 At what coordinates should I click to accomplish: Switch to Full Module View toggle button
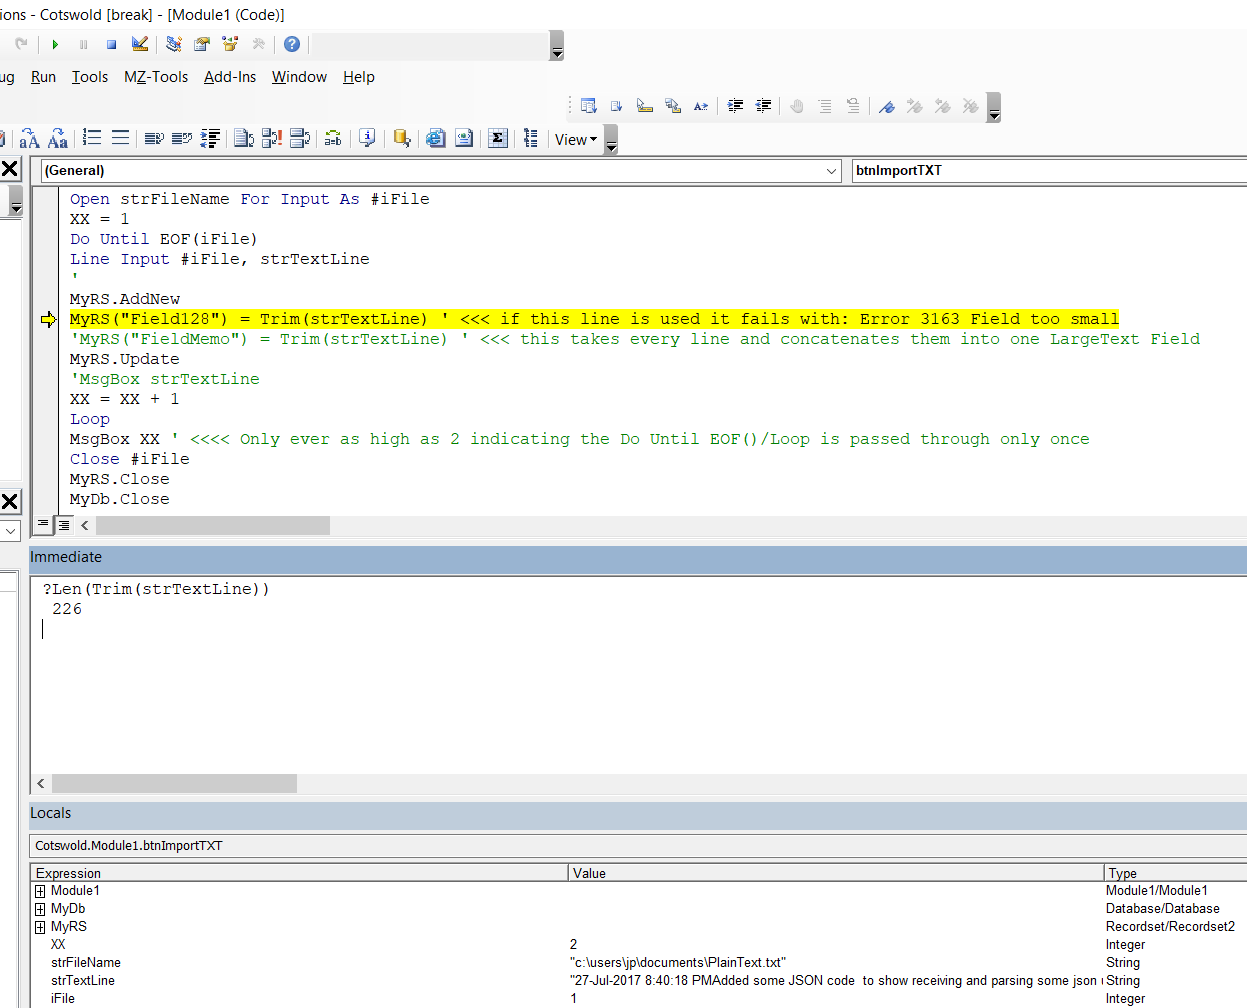[64, 525]
